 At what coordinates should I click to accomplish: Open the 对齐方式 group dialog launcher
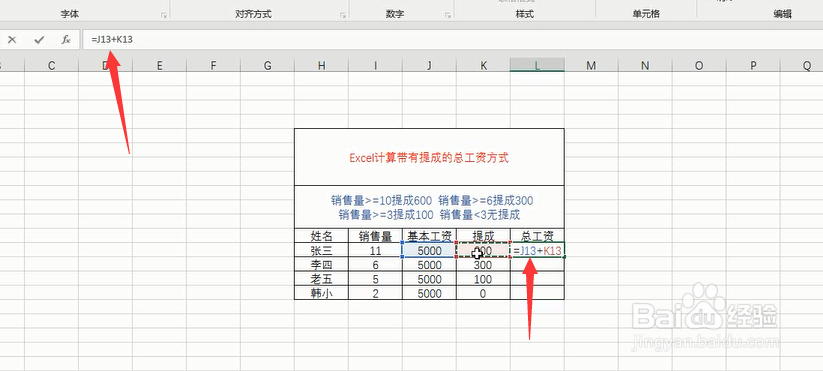click(x=343, y=16)
